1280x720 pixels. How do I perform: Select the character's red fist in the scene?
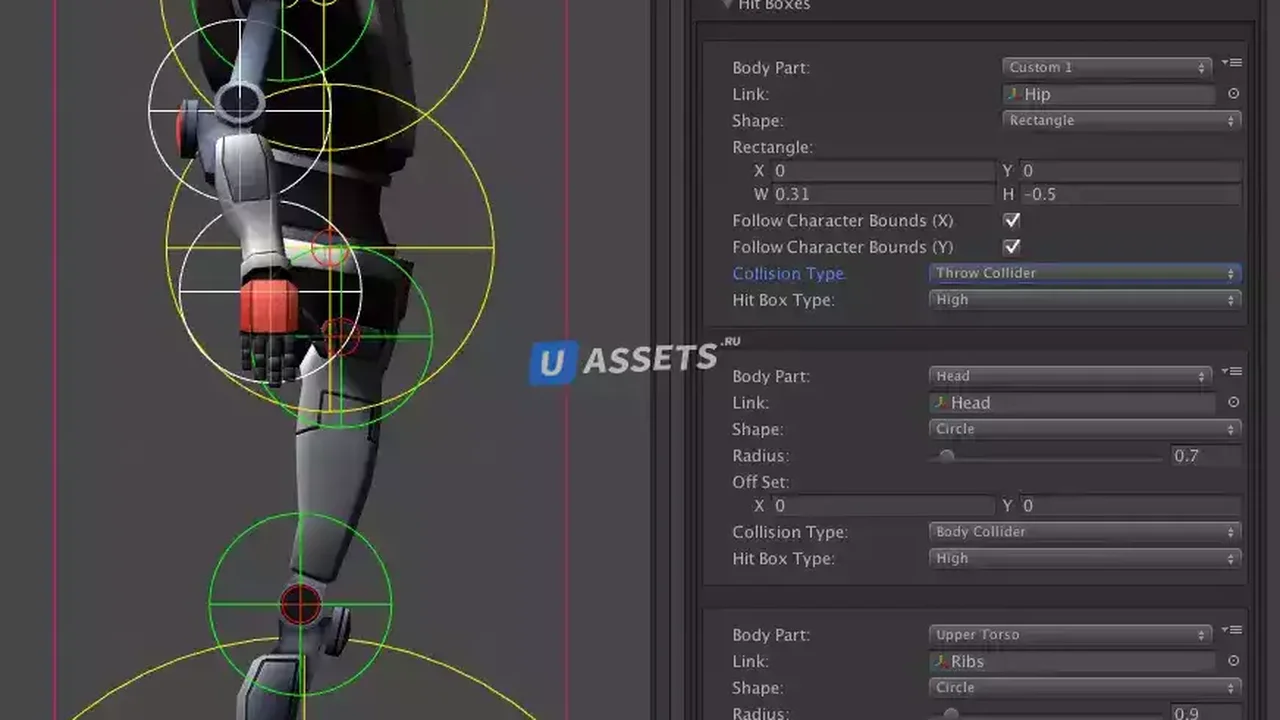coord(268,305)
